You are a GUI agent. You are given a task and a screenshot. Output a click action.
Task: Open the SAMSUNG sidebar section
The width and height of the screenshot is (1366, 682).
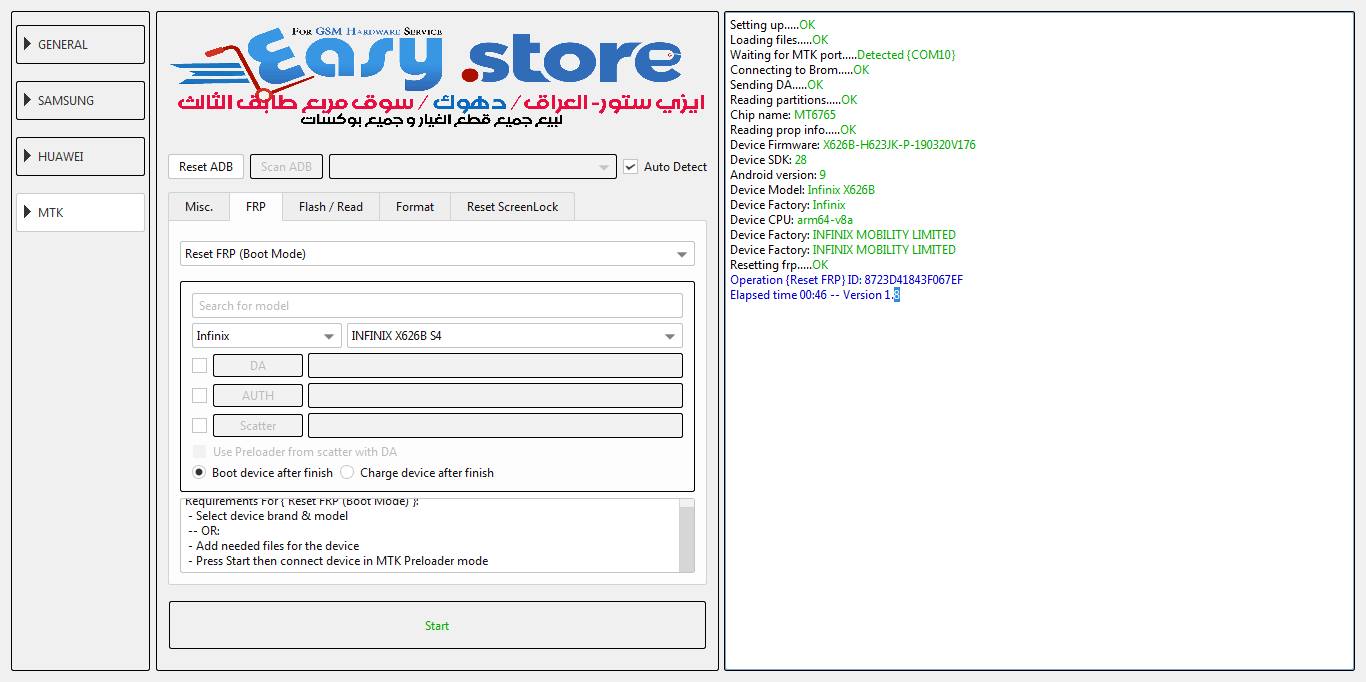(x=80, y=101)
